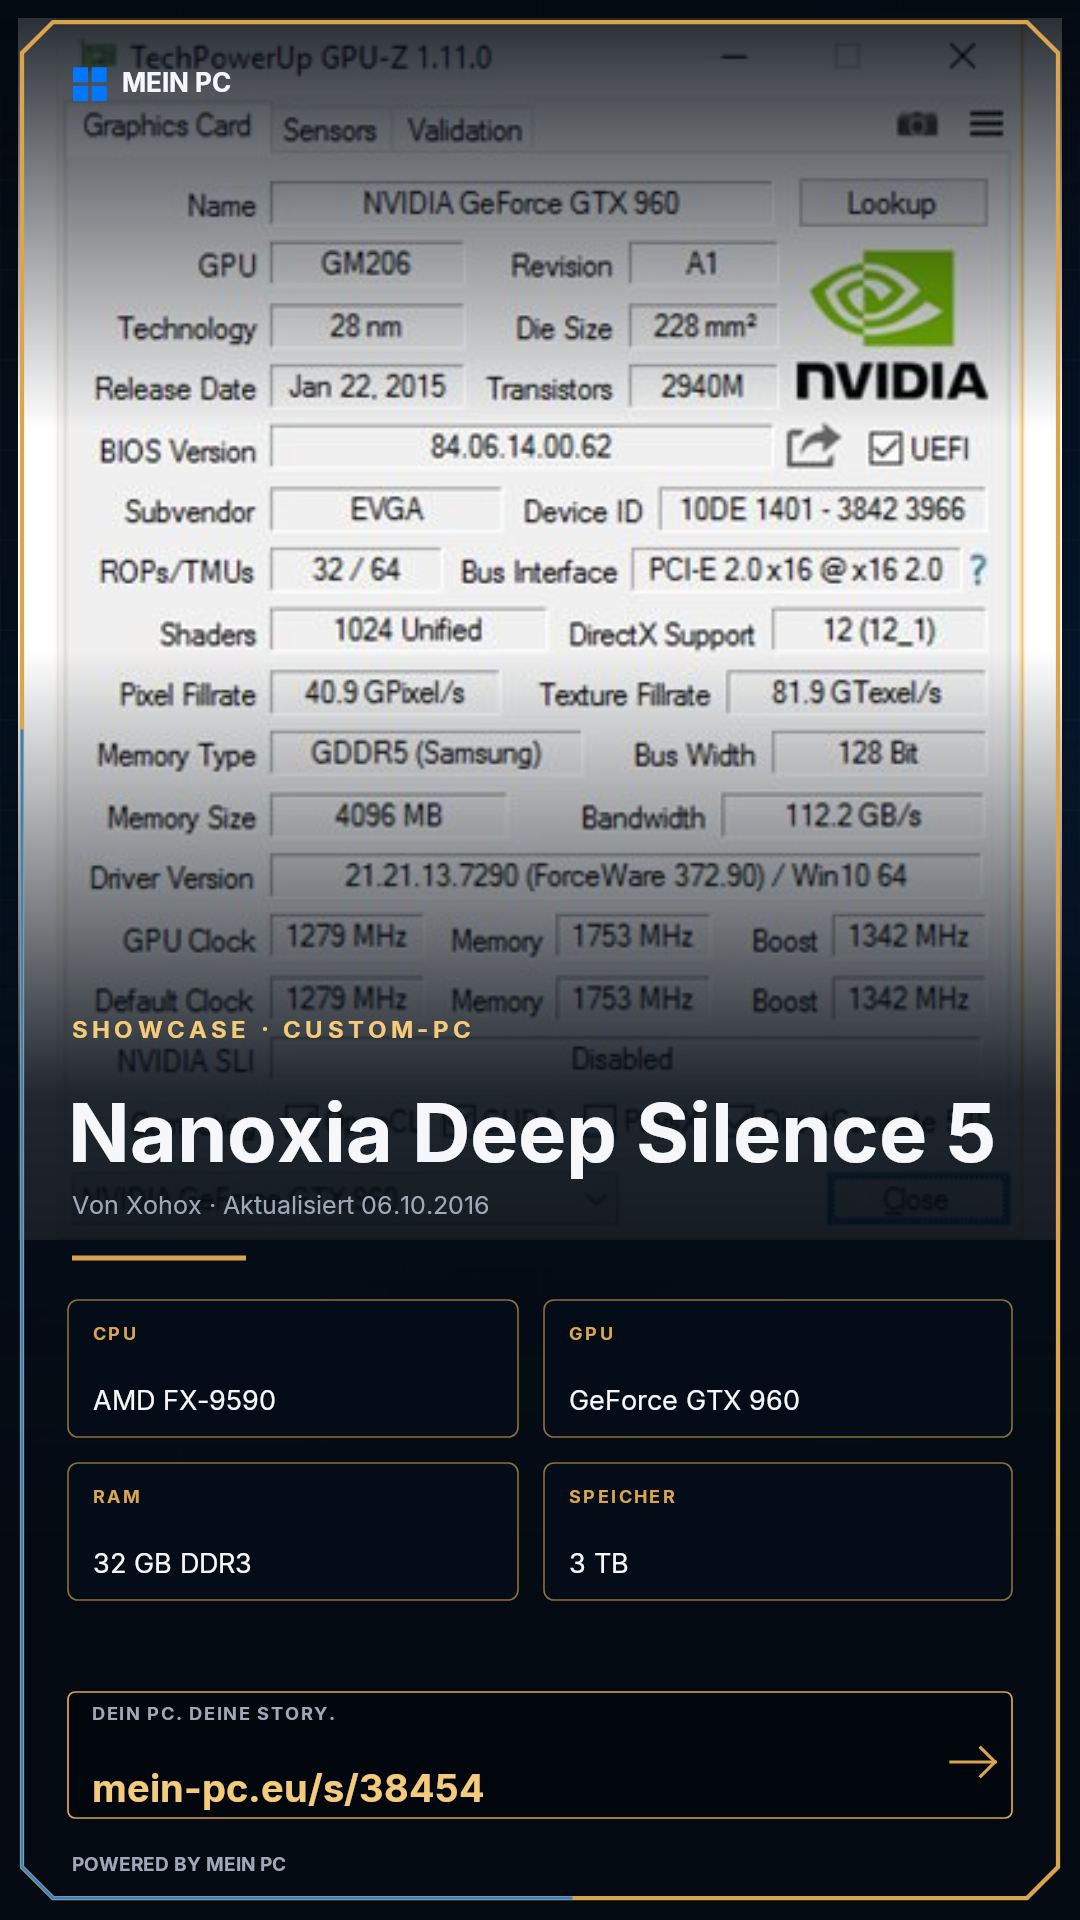Viewport: 1080px width, 1920px height.
Task: Click the SHOWCASE · CUSTOM-PC label
Action: (271, 1029)
